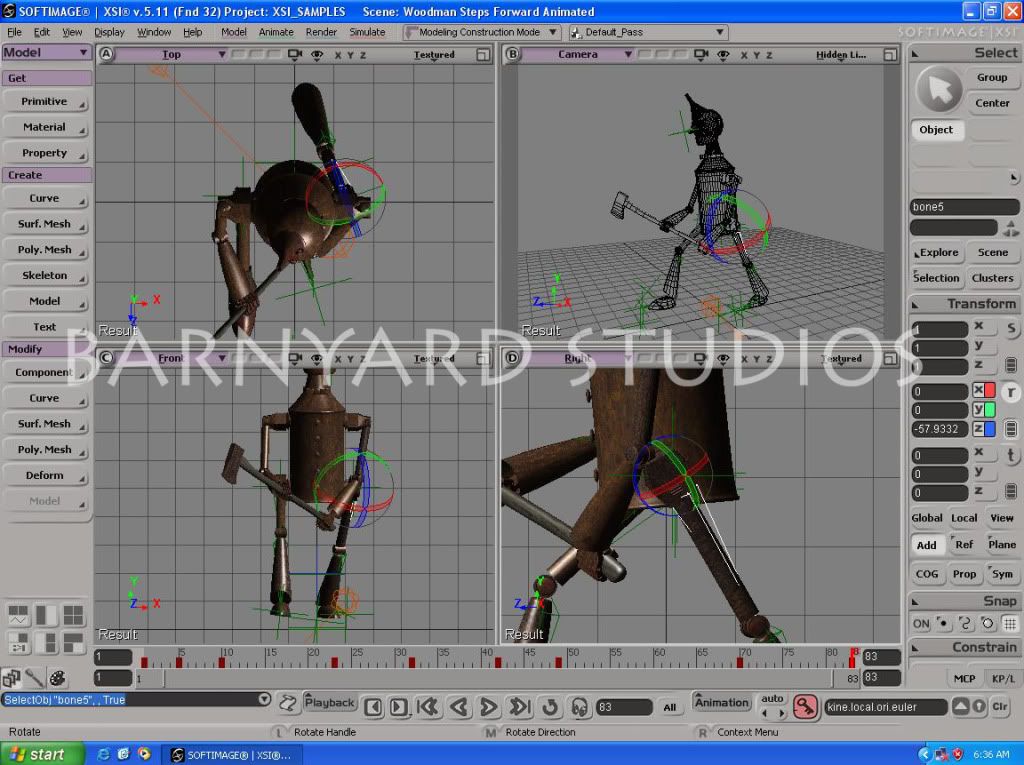The height and width of the screenshot is (765, 1024).
Task: Click the bone5 object name field
Action: coord(964,207)
